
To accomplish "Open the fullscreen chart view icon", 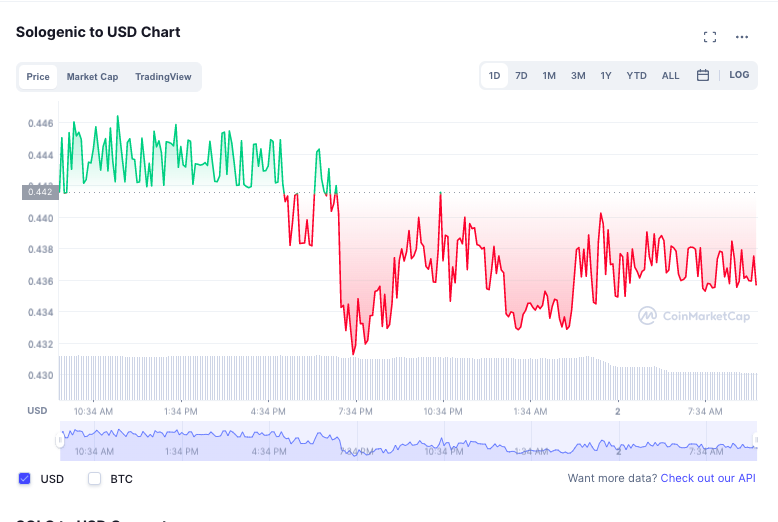I will tap(710, 37).
